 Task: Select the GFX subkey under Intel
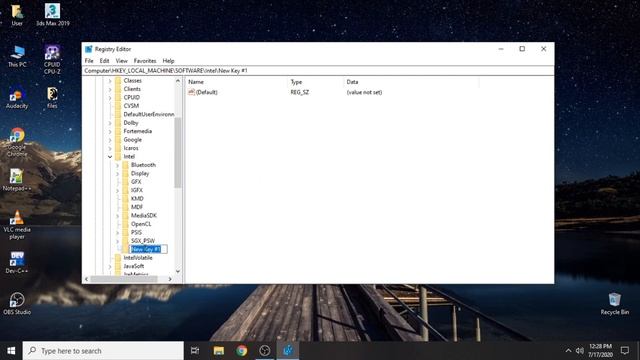tap(136, 182)
